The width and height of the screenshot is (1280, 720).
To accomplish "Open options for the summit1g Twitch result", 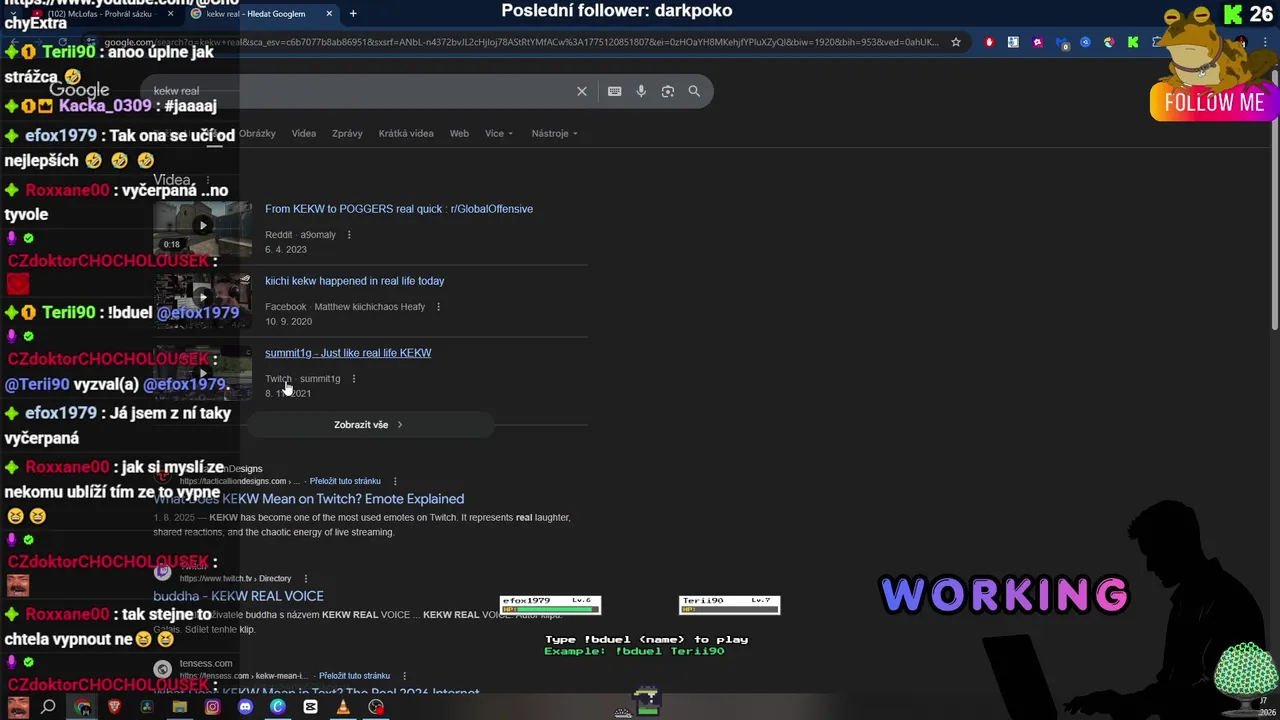I will [x=353, y=379].
